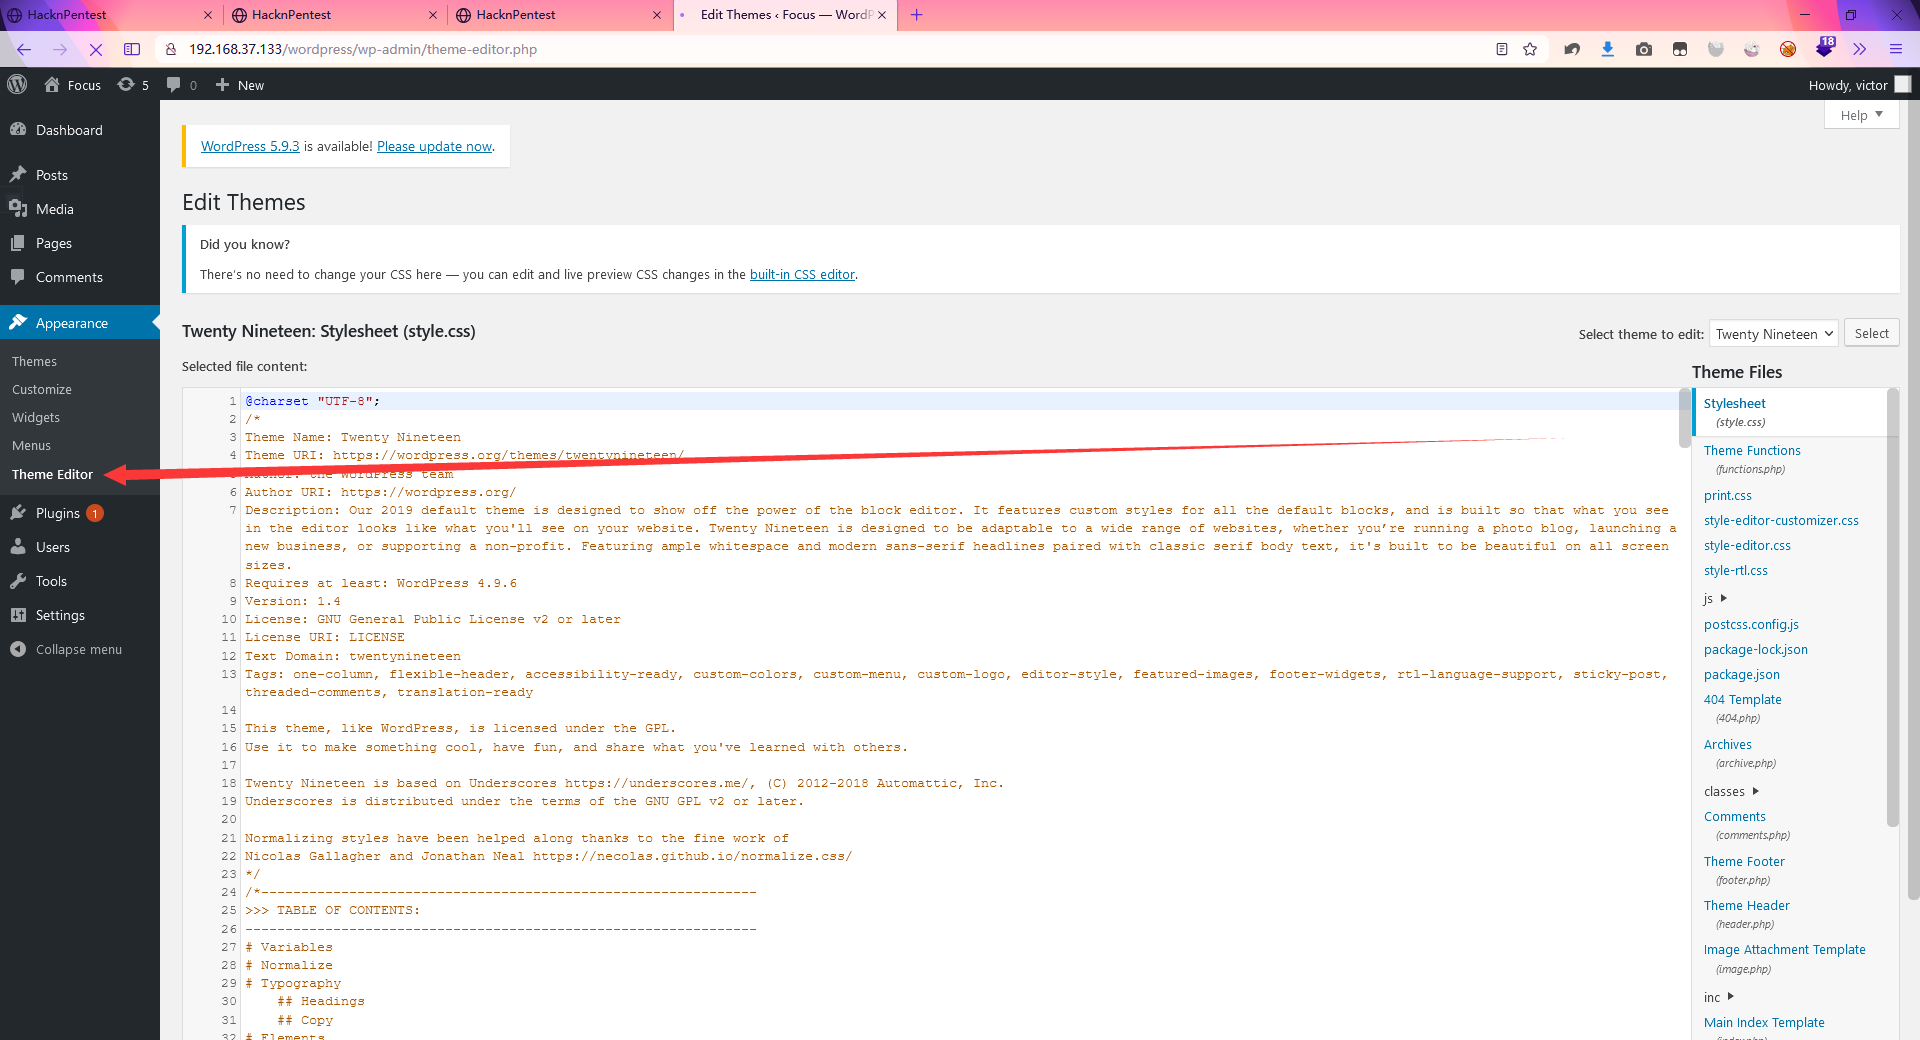Expand the Help tab
This screenshot has width=1920, height=1040.
1861,115
